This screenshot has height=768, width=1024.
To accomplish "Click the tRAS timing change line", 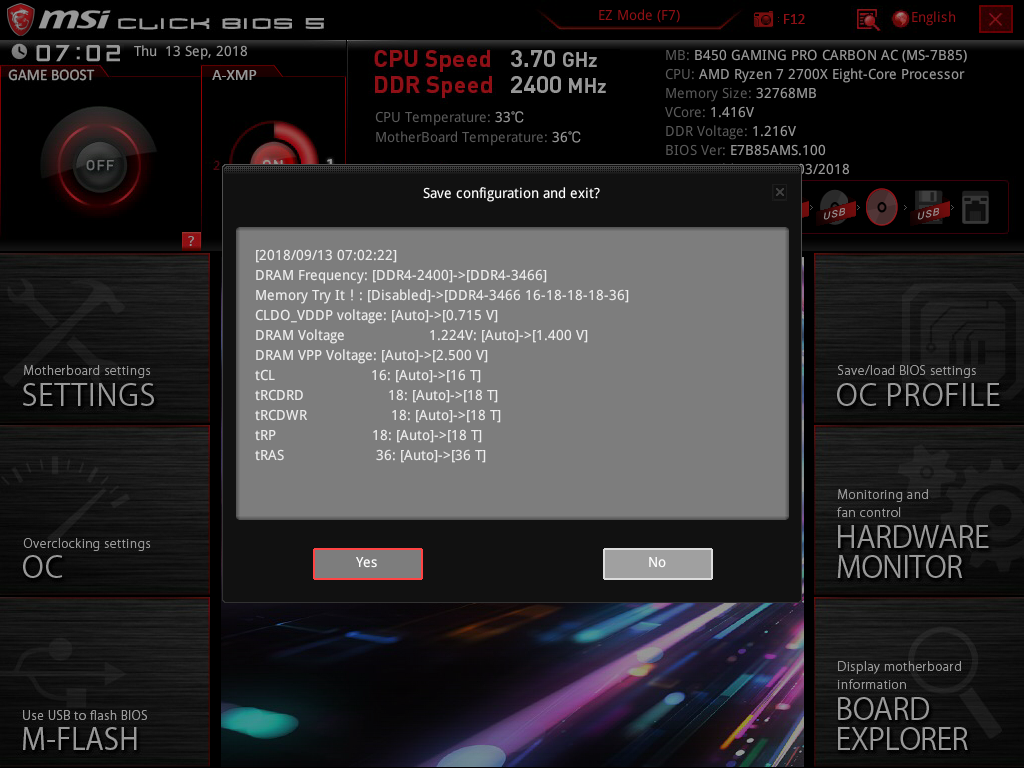I will [370, 455].
